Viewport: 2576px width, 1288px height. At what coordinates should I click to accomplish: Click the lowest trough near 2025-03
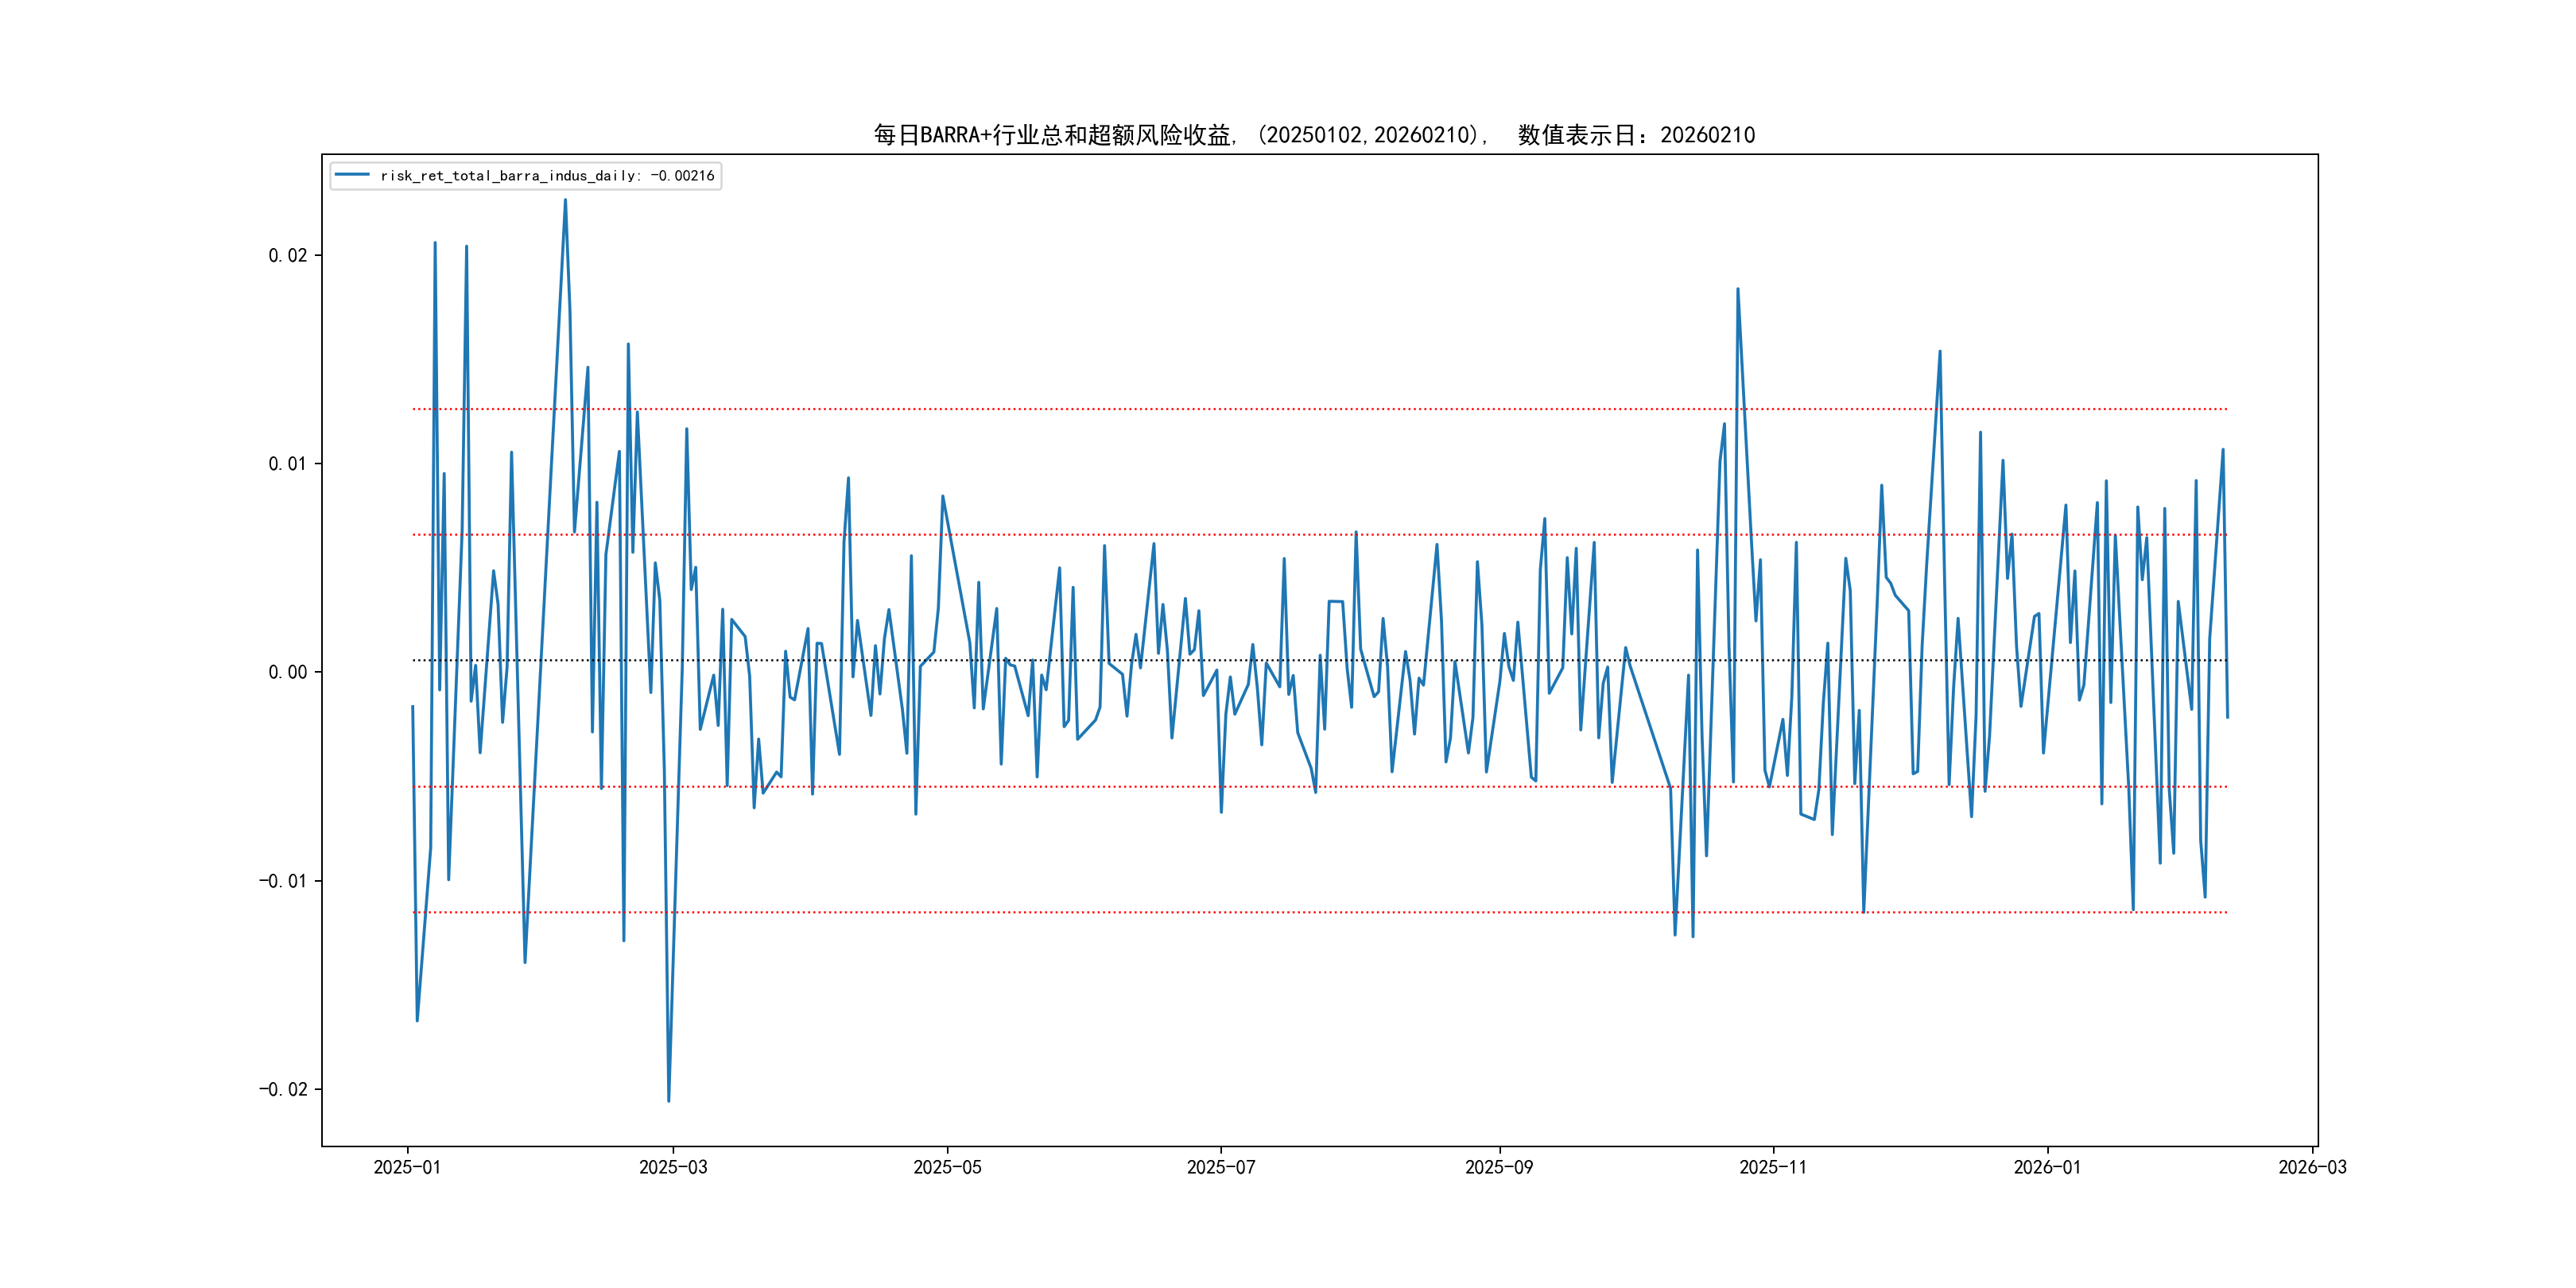[x=669, y=1101]
